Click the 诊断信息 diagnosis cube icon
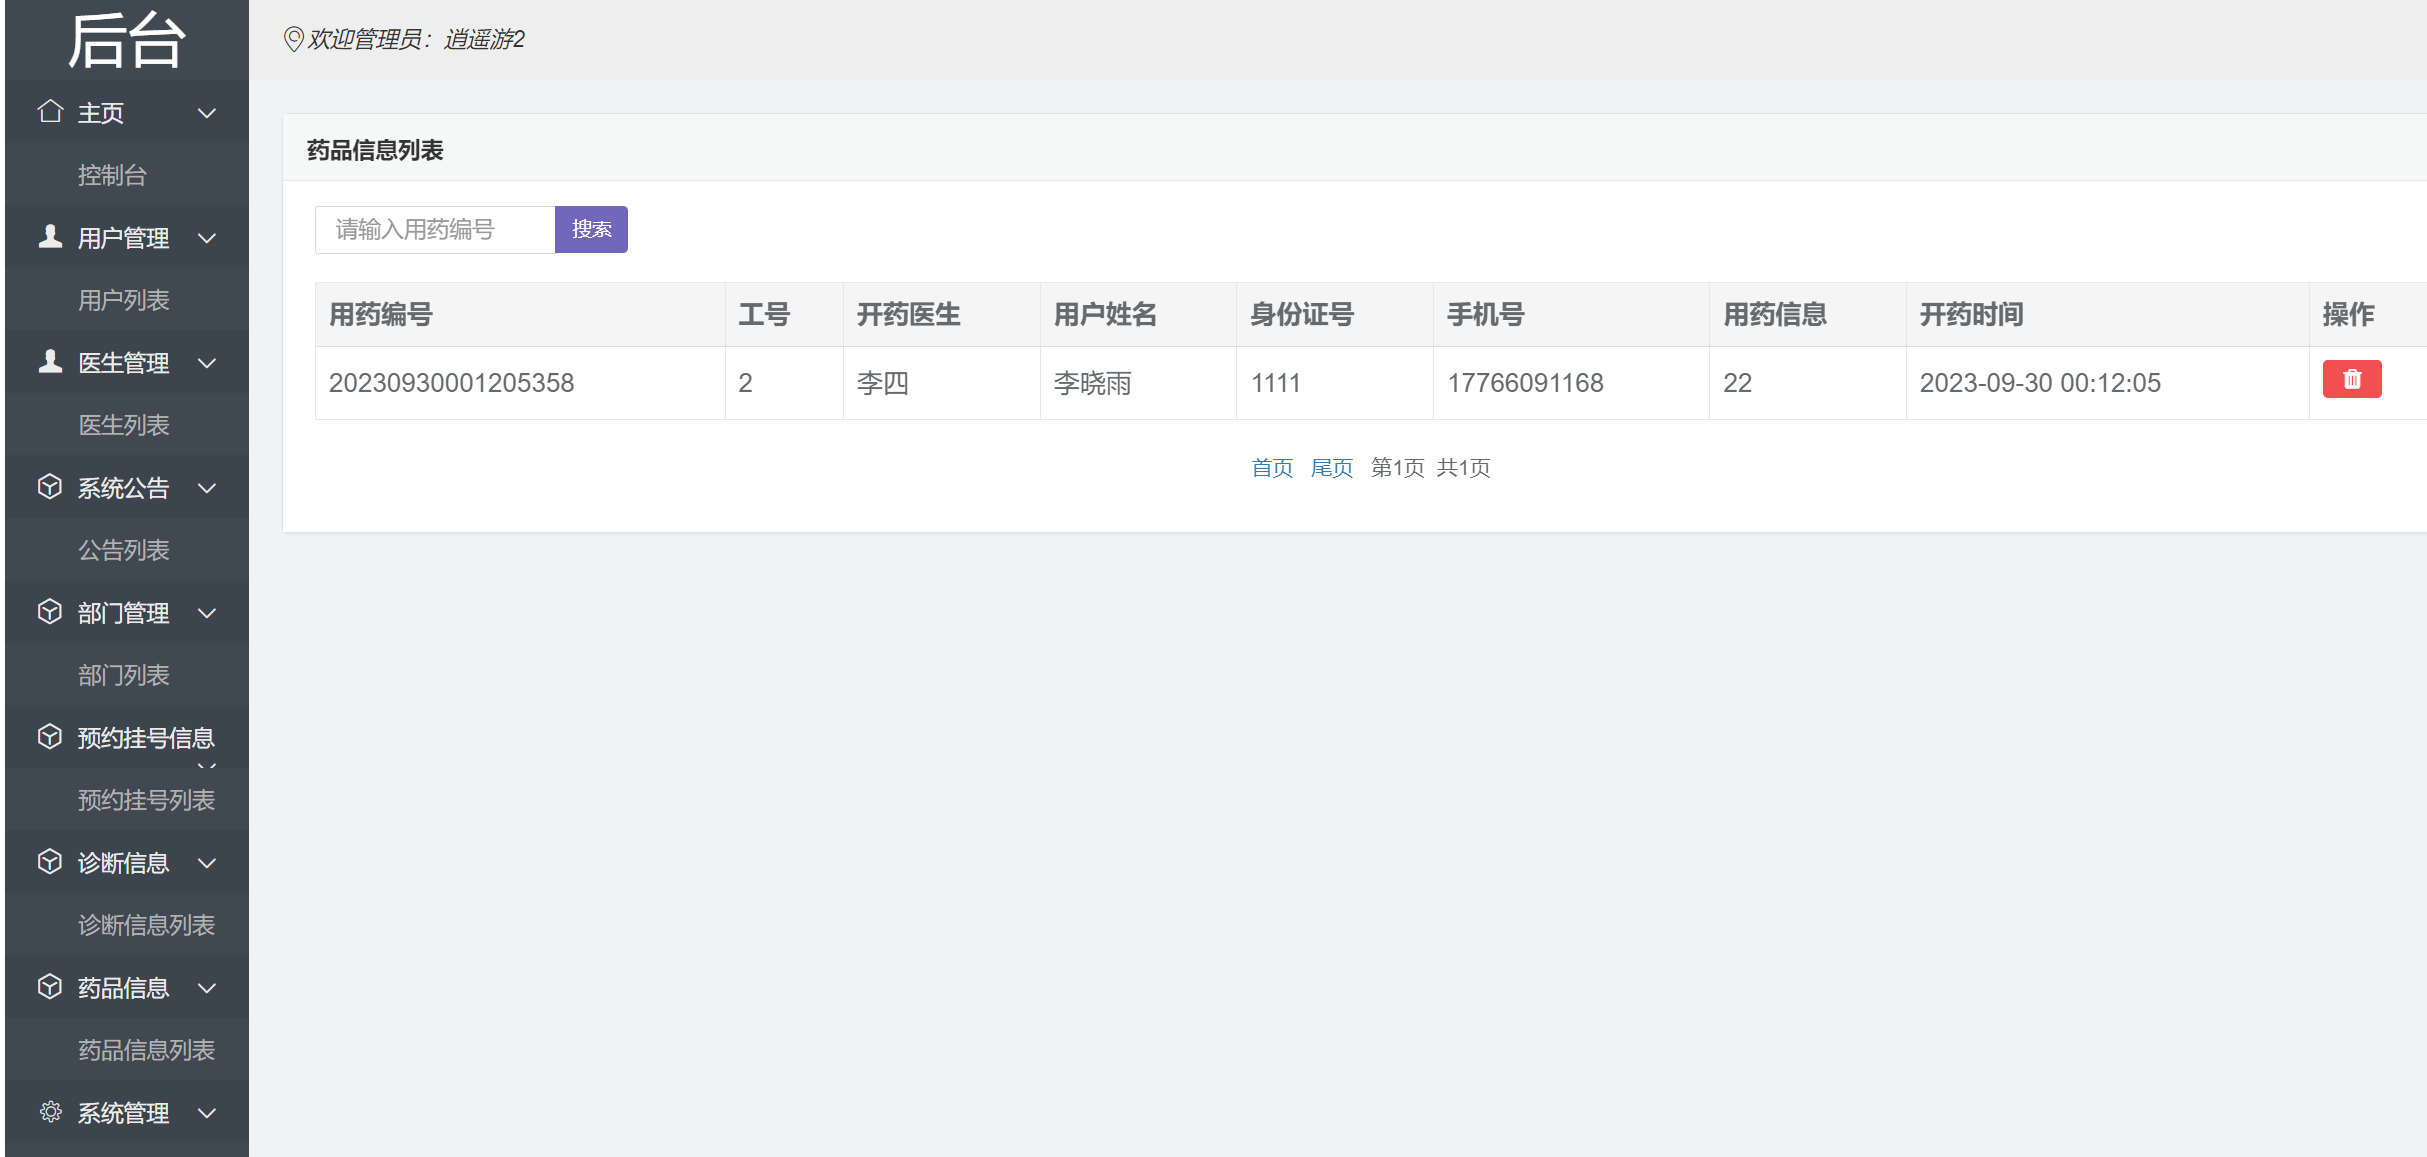This screenshot has height=1157, width=2427. (x=50, y=862)
